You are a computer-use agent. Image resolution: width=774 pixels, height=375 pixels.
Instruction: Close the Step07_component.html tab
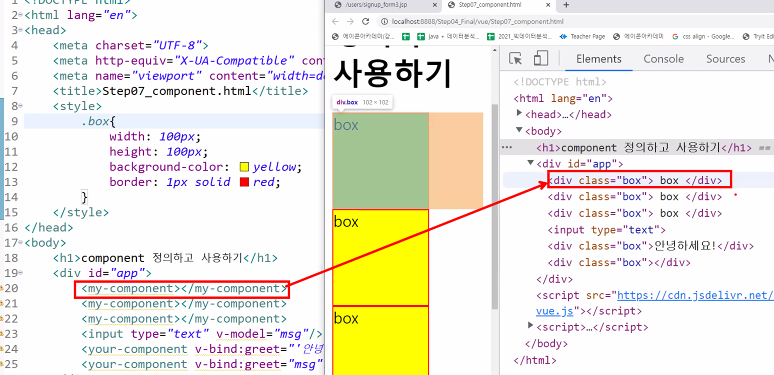click(549, 5)
